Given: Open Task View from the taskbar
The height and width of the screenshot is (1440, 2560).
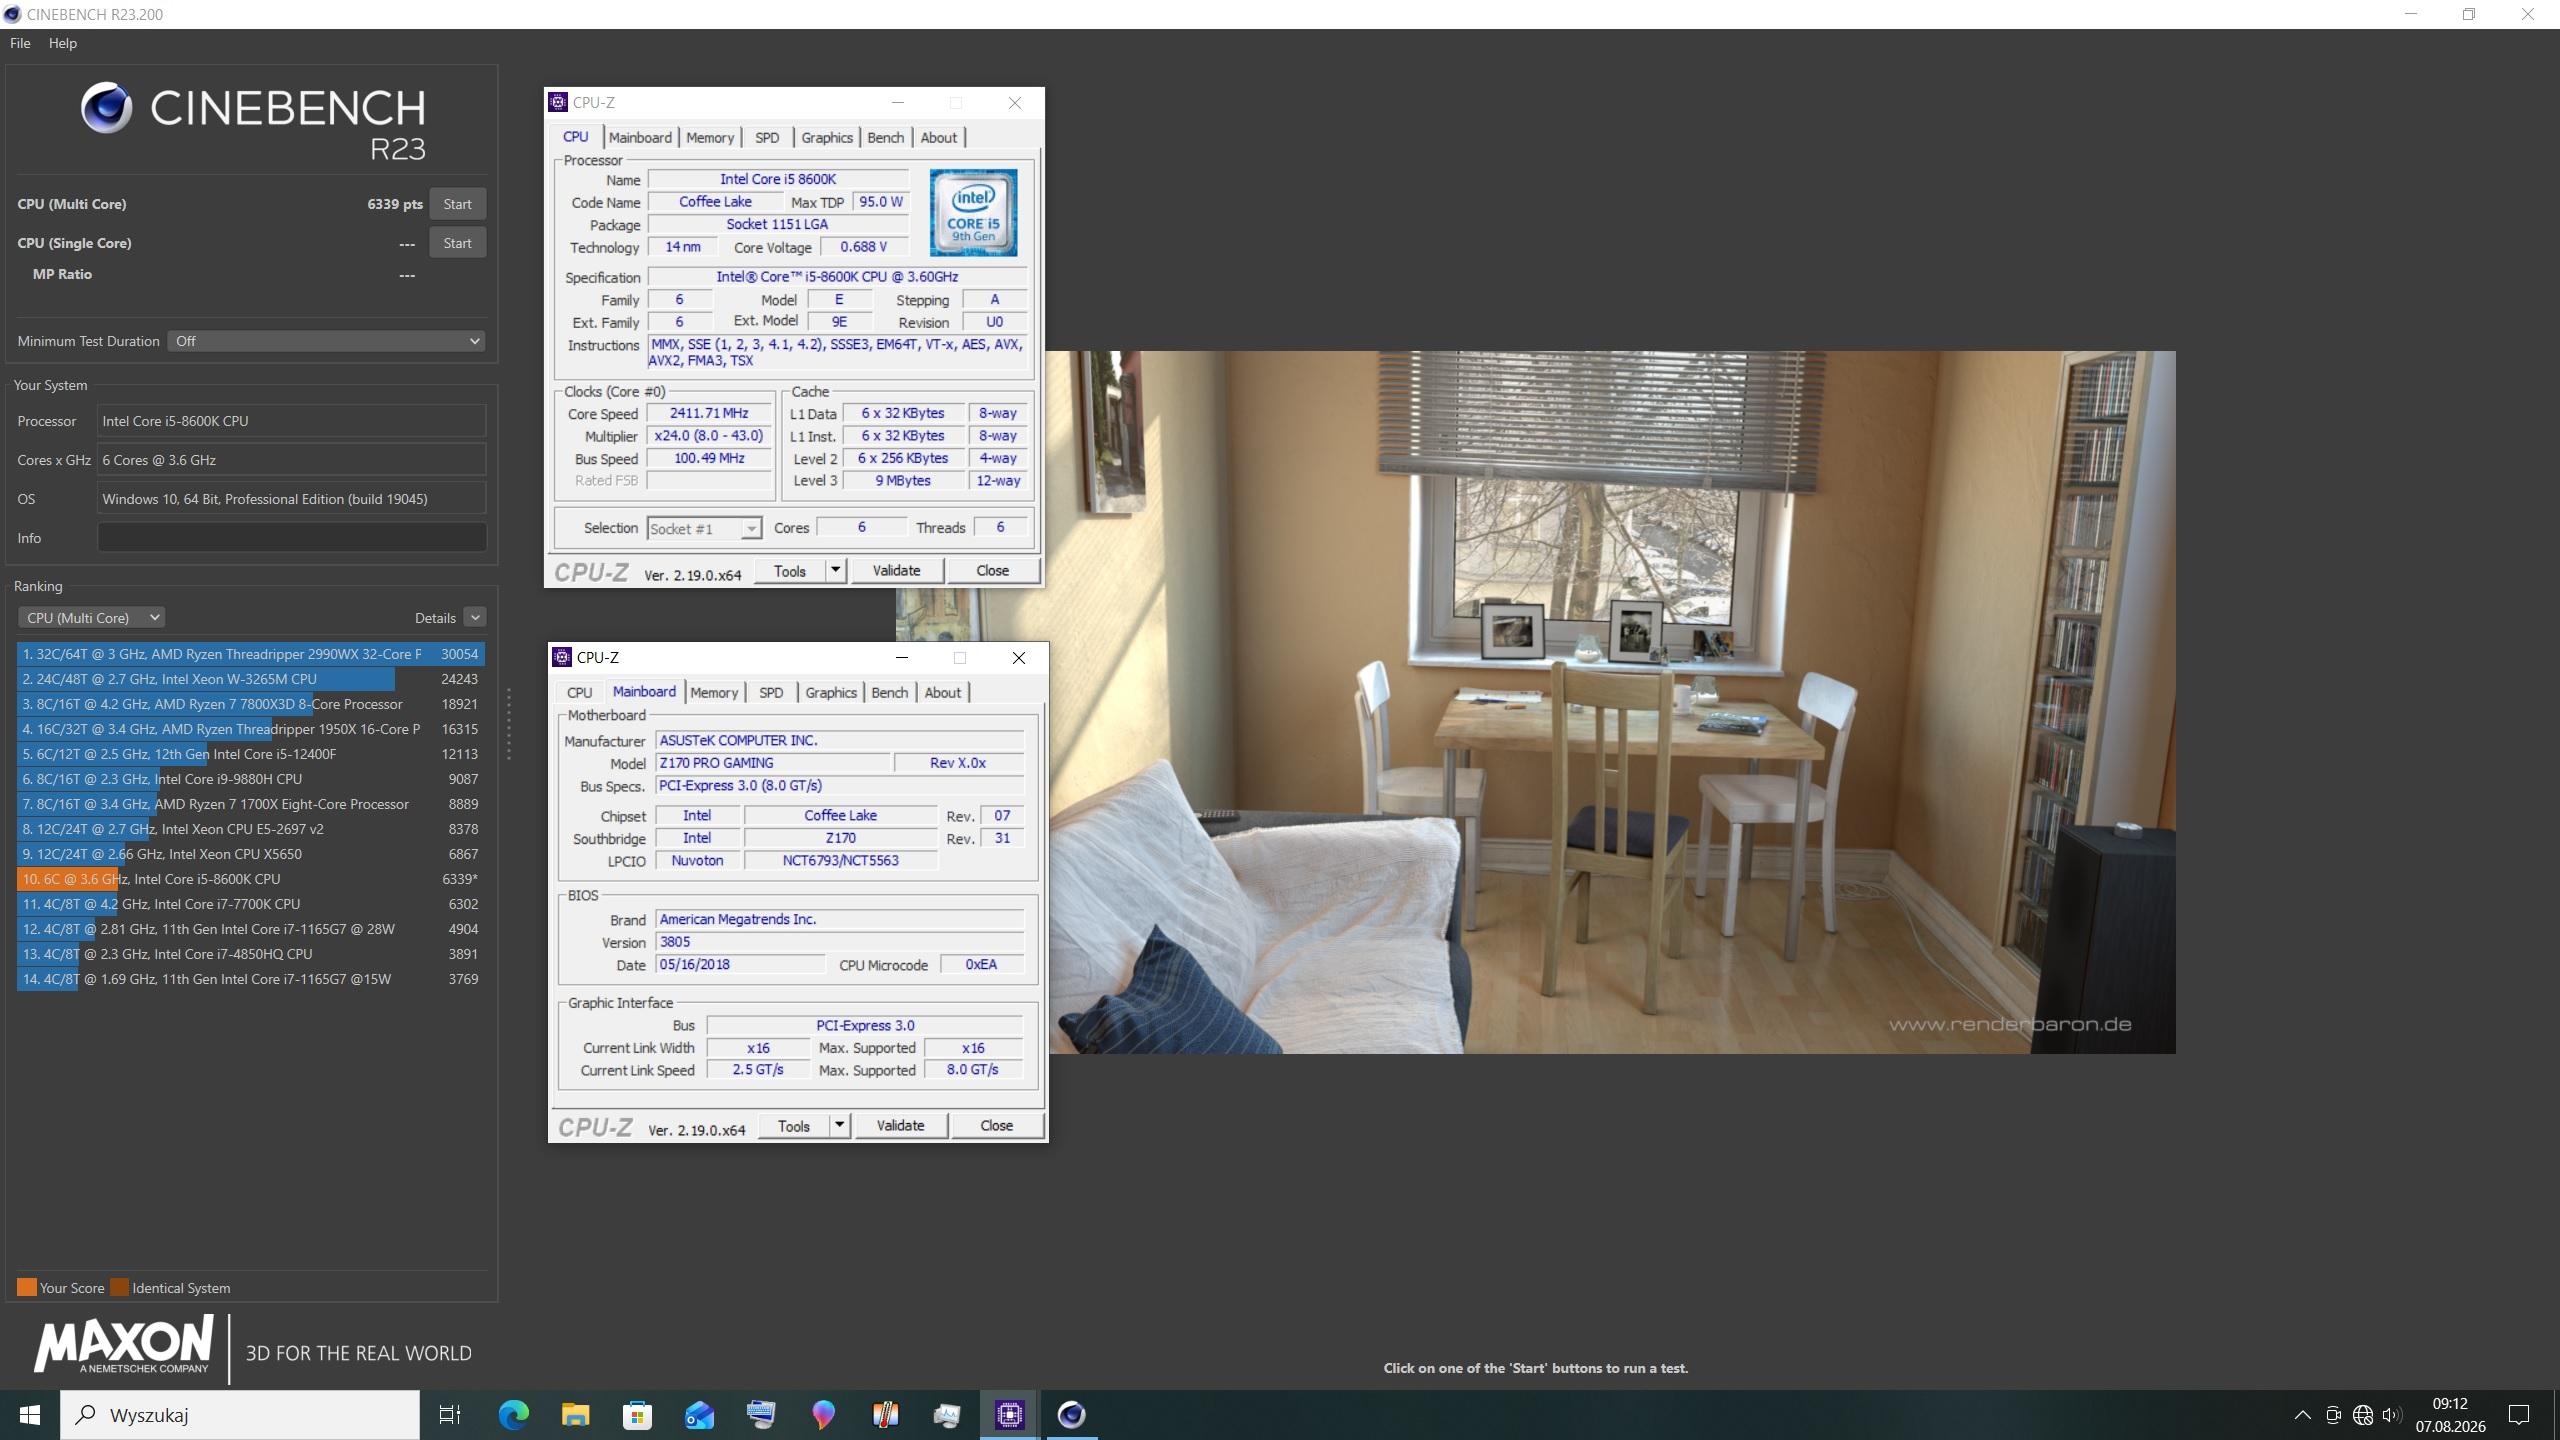Looking at the screenshot, I should point(450,1415).
